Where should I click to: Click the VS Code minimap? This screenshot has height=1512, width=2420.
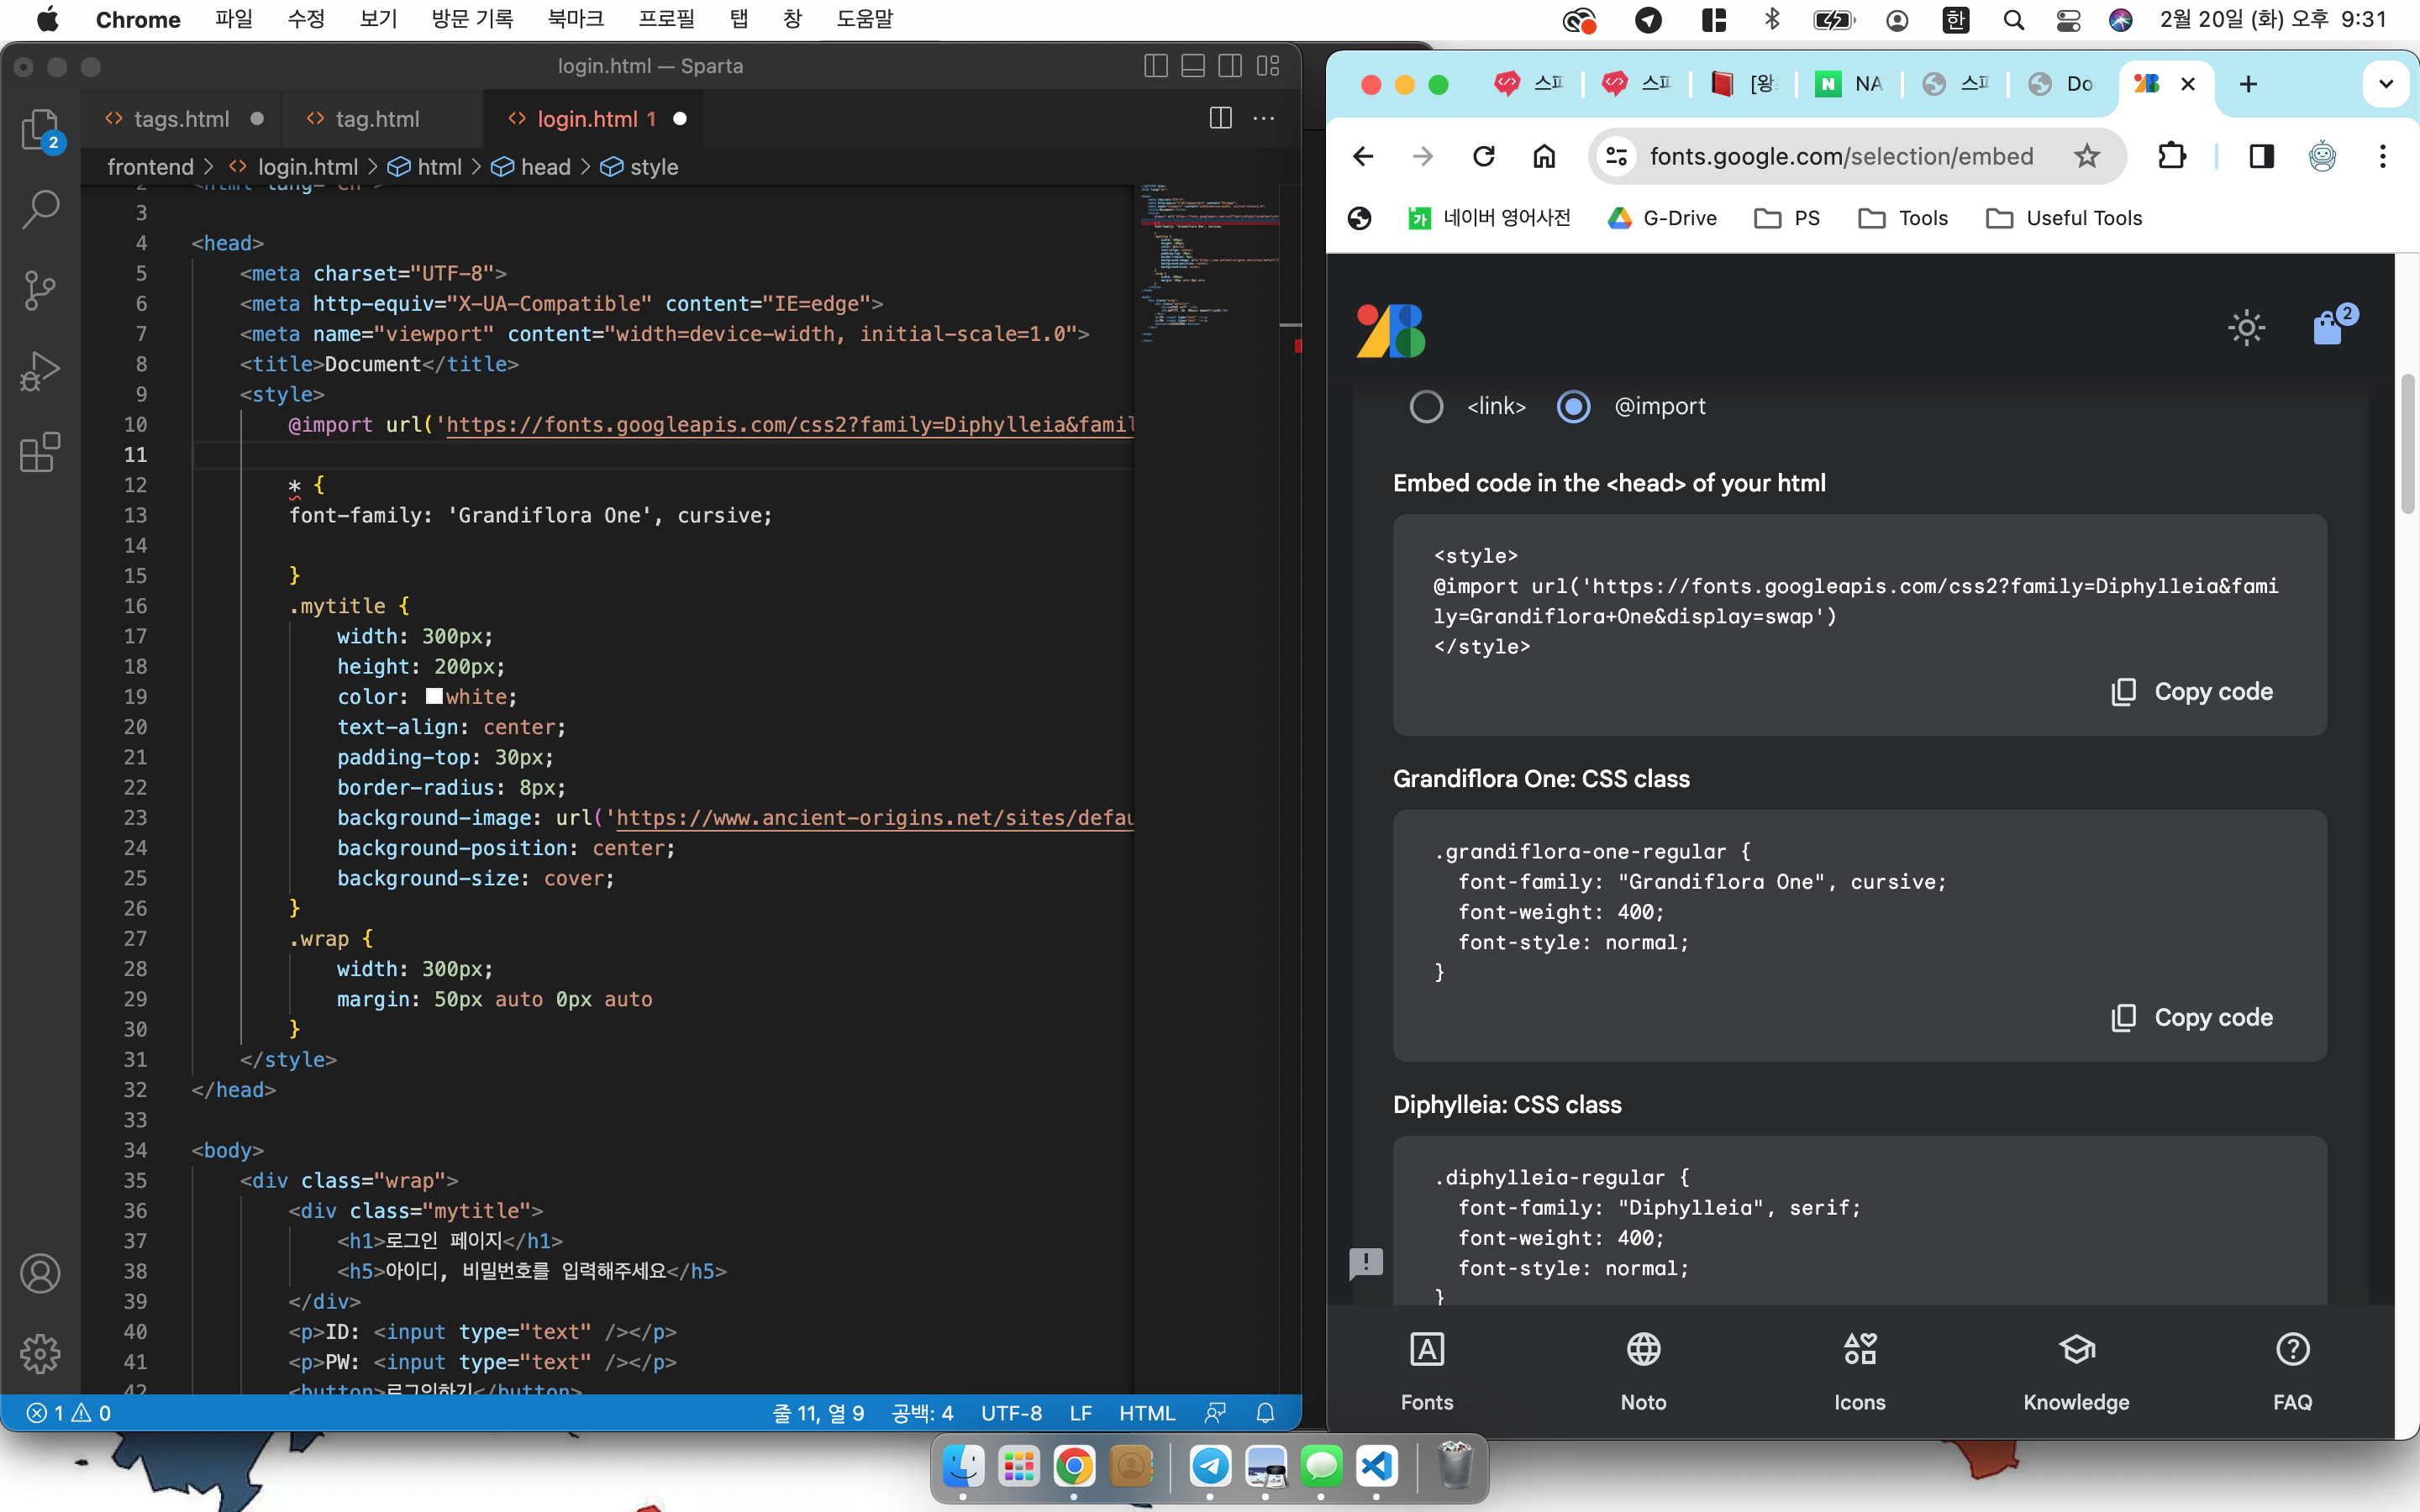1209,262
